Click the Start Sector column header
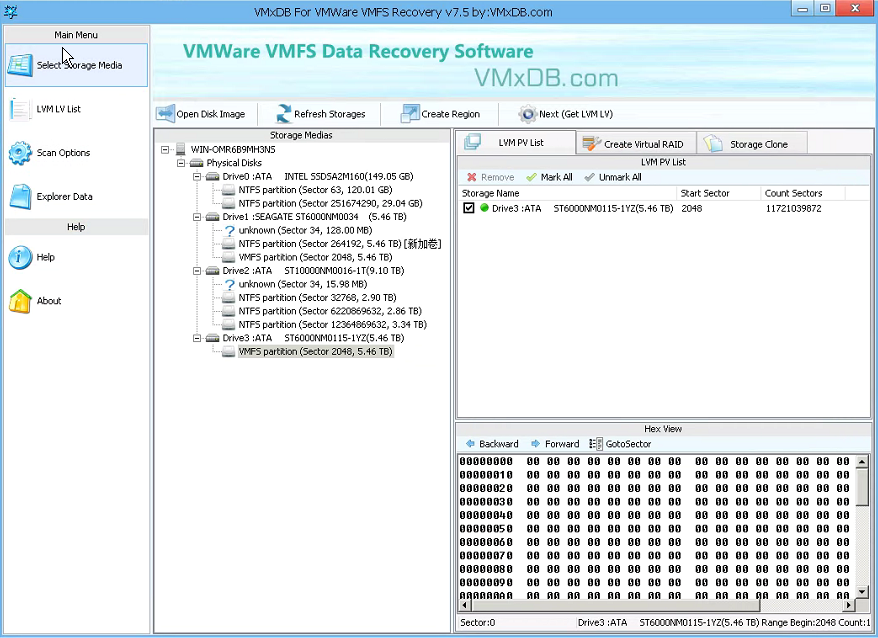Image resolution: width=878 pixels, height=638 pixels. [x=718, y=193]
